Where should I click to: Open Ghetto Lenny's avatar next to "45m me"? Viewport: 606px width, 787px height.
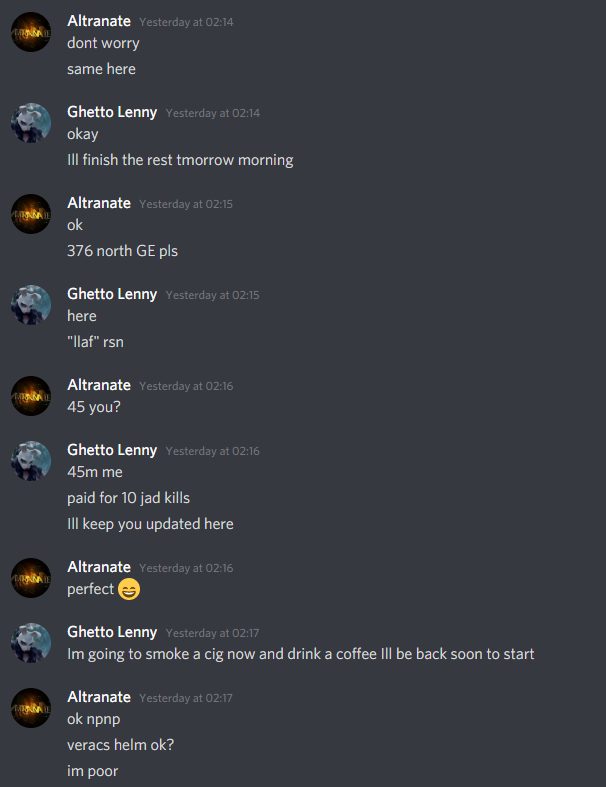(x=31, y=461)
